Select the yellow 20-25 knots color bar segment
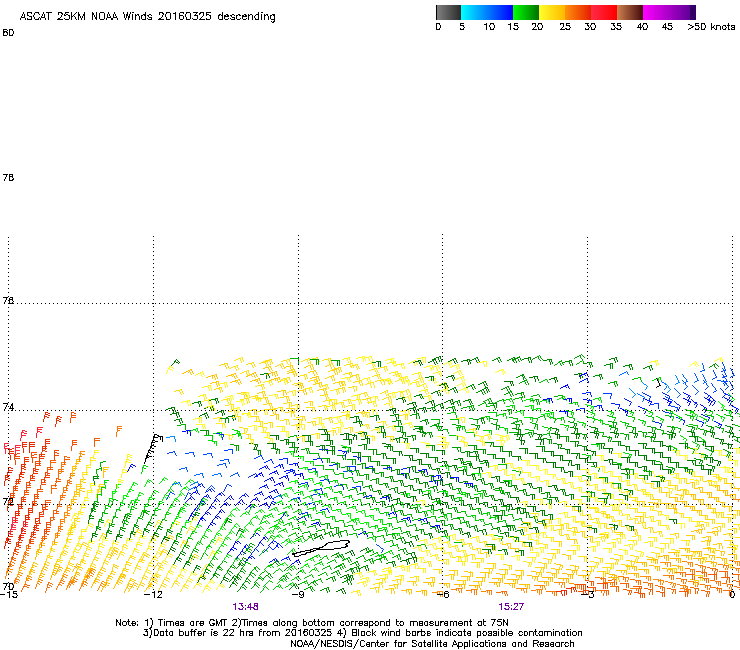Viewport: 740px width, 650px height. click(552, 12)
